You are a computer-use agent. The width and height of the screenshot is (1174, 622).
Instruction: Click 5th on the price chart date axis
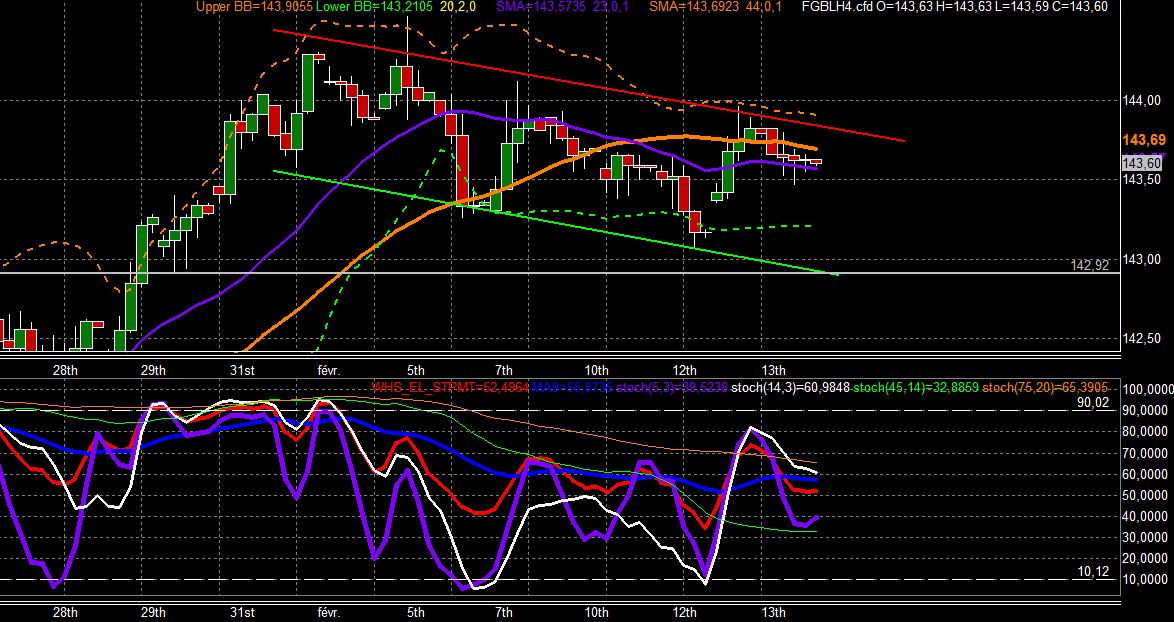pyautogui.click(x=416, y=371)
